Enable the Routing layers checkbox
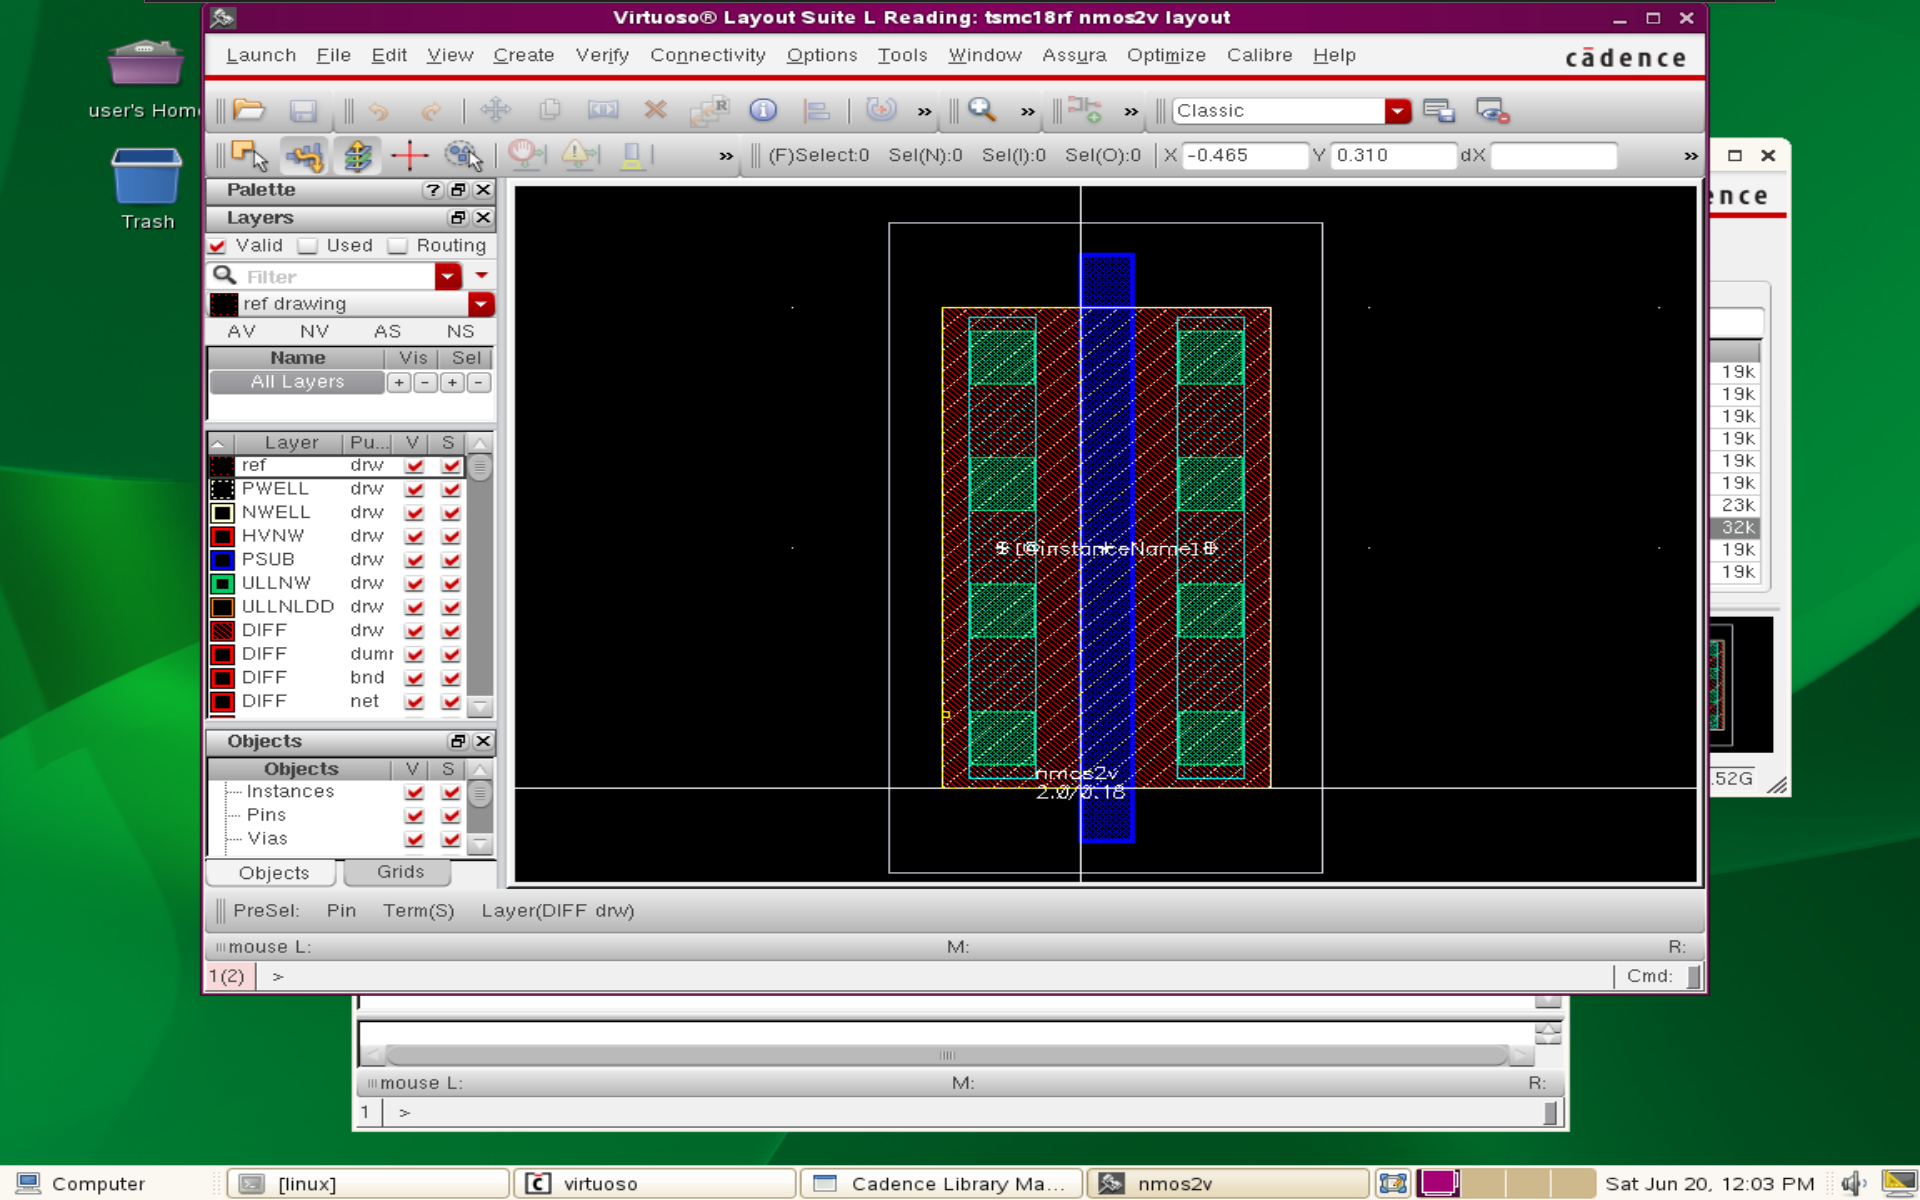Screen dimensions: 1920x1200 (398, 246)
